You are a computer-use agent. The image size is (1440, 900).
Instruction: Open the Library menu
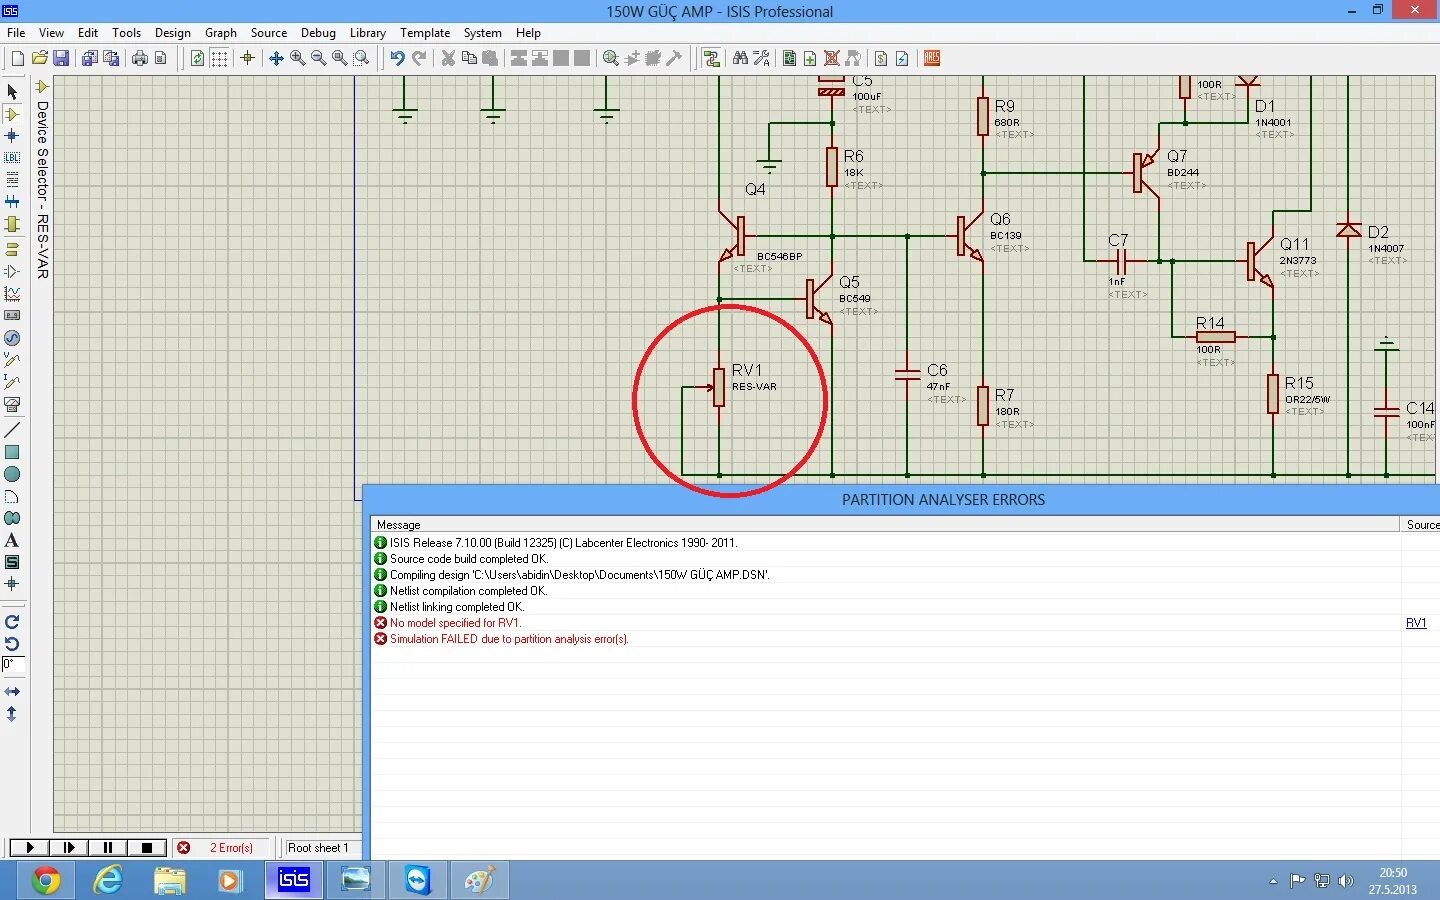click(x=367, y=33)
